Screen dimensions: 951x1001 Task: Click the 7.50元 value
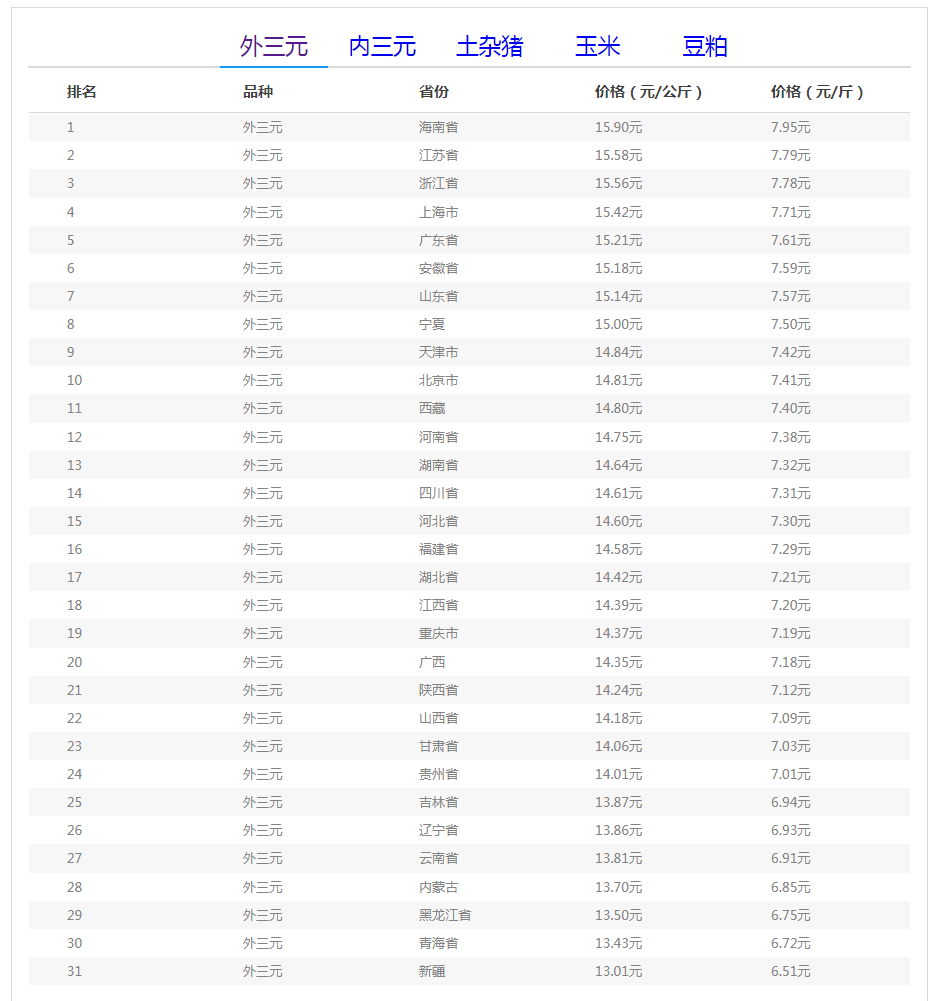click(x=791, y=324)
